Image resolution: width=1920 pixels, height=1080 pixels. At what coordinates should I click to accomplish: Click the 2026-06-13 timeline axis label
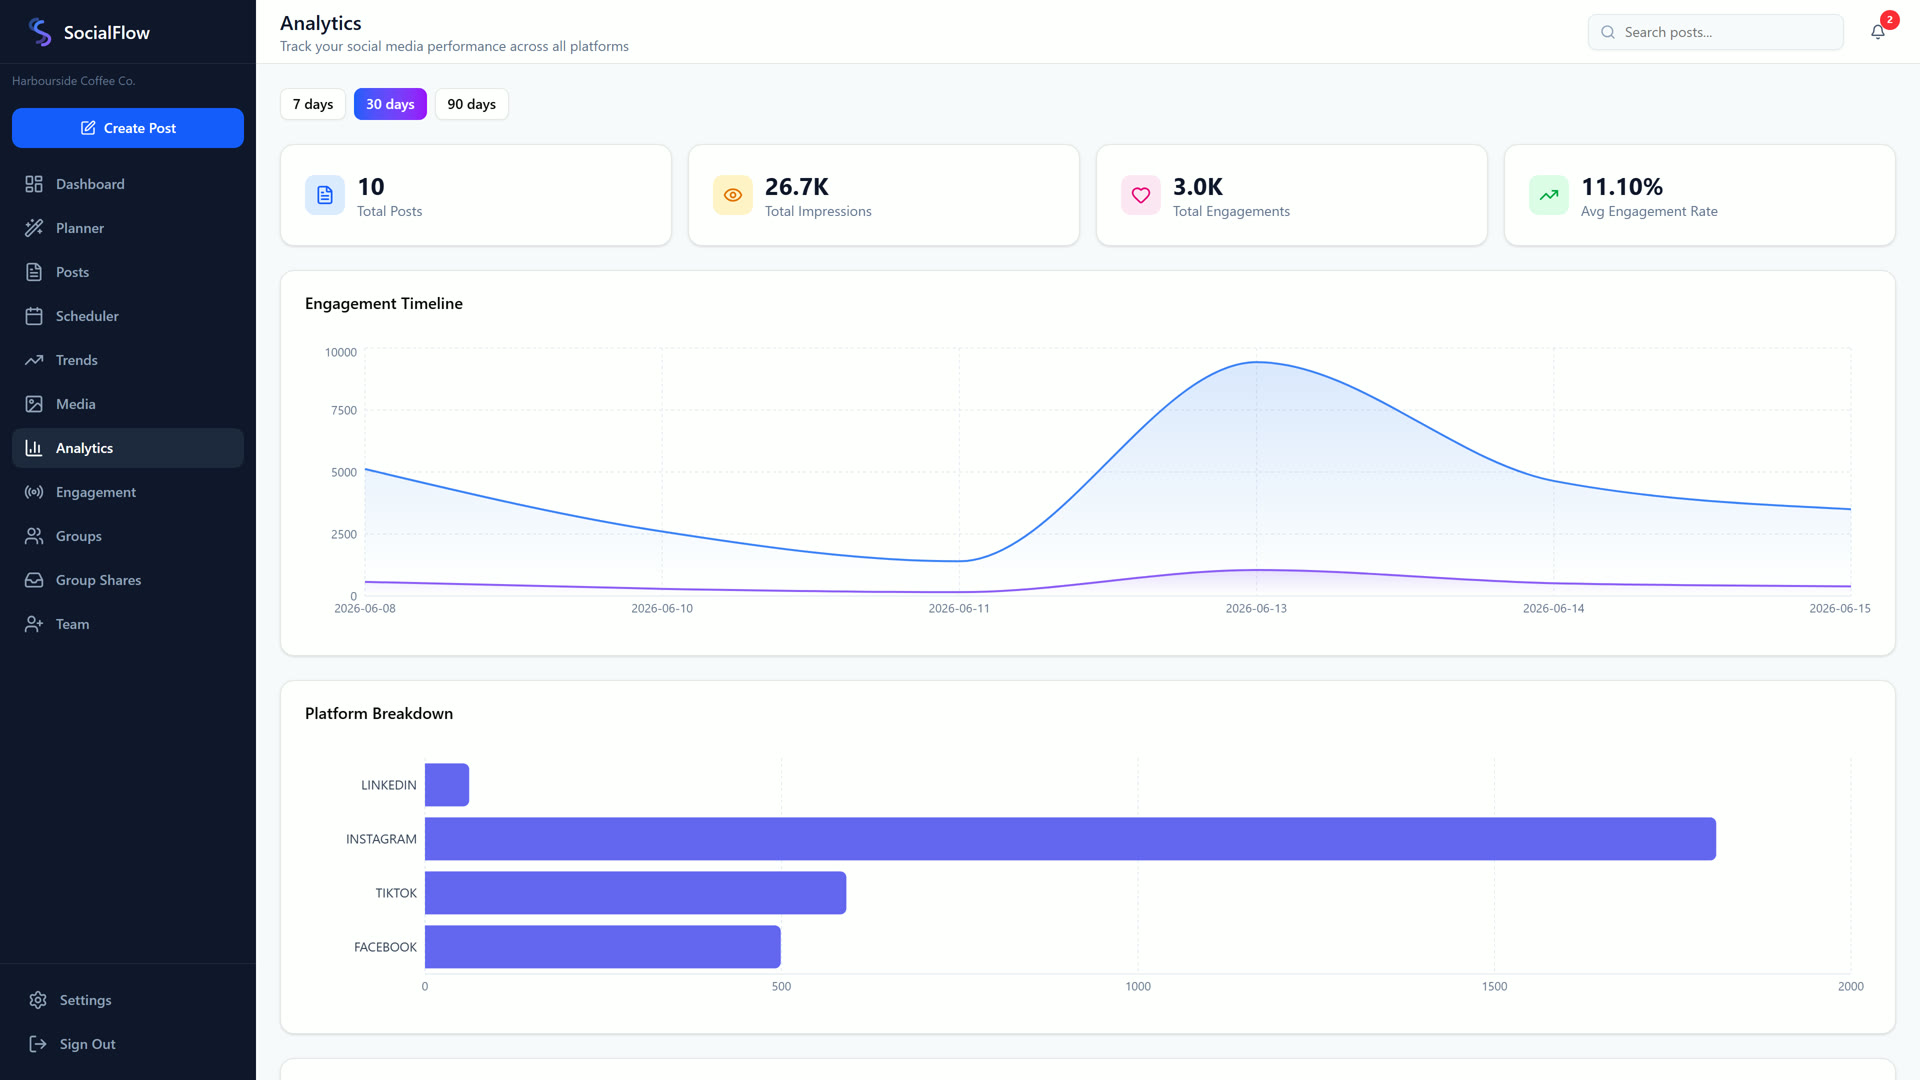1256,608
